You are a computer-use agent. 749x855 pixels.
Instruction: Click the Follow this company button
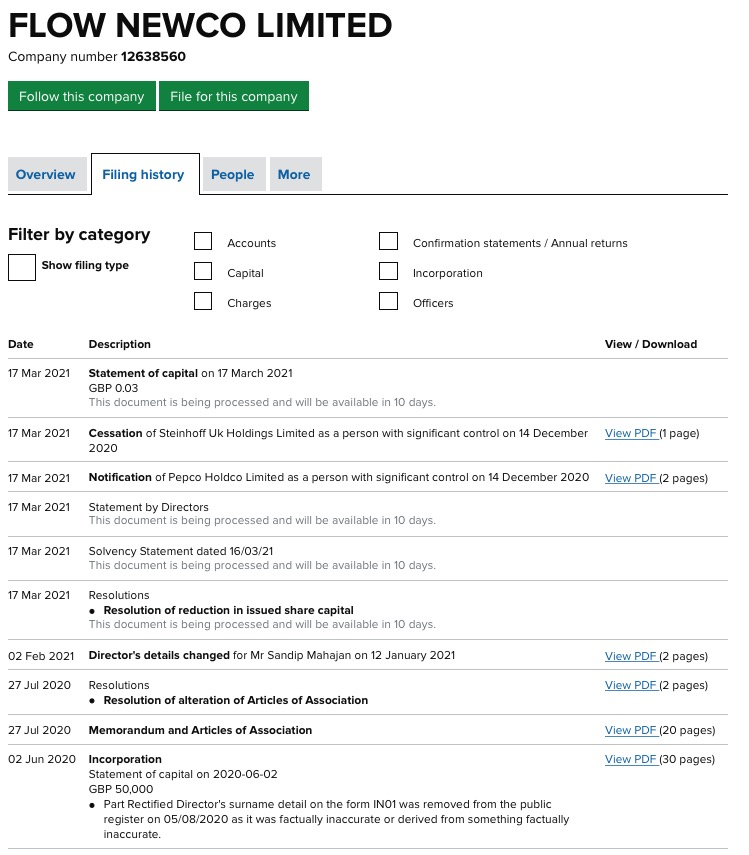click(81, 96)
